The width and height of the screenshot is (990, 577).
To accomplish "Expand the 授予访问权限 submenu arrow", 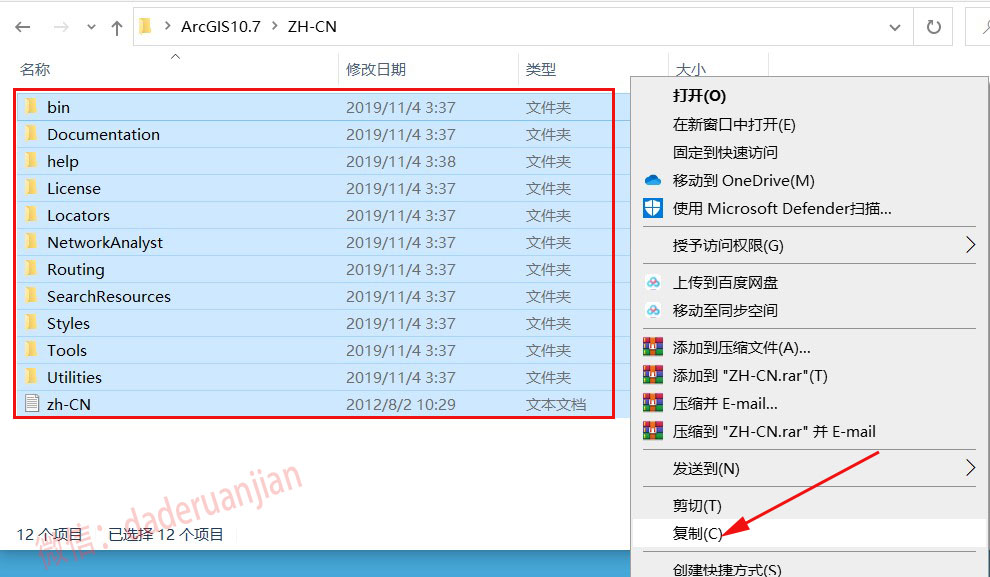I will tap(970, 244).
